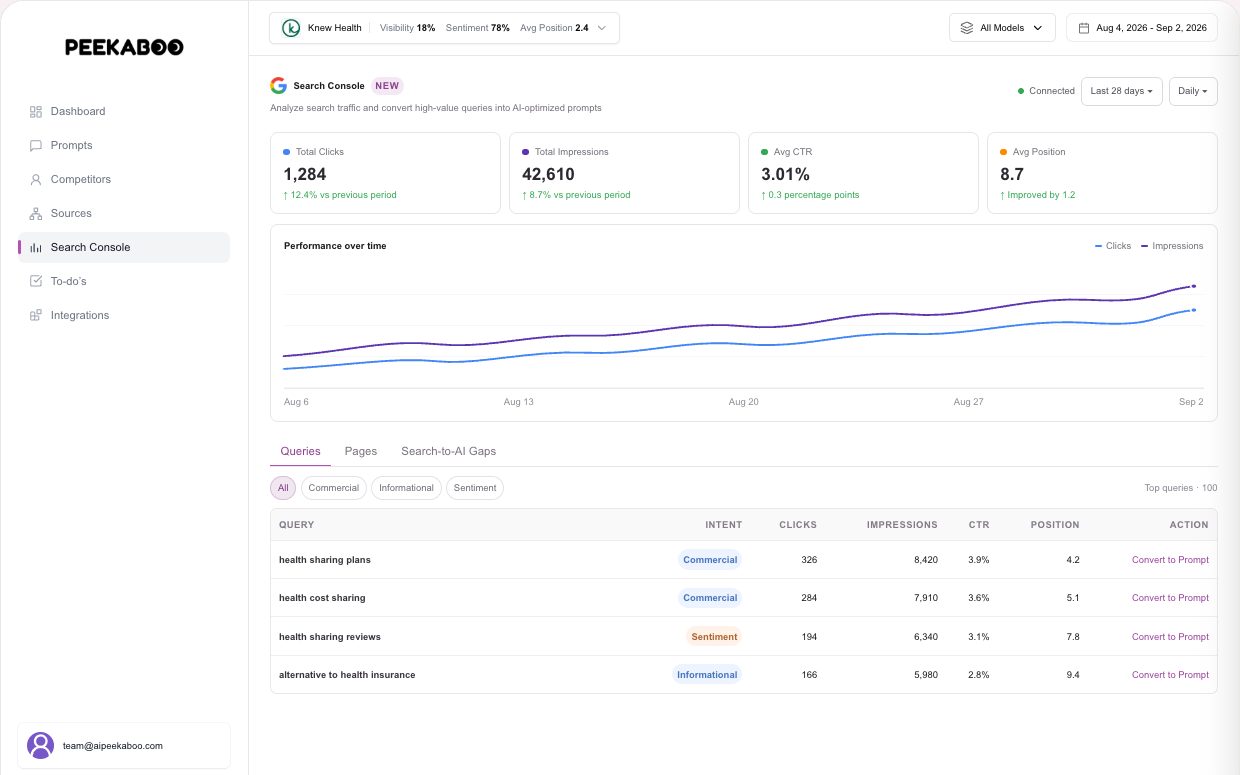Click the Search Console bar chart icon
The image size is (1240, 775).
point(36,247)
